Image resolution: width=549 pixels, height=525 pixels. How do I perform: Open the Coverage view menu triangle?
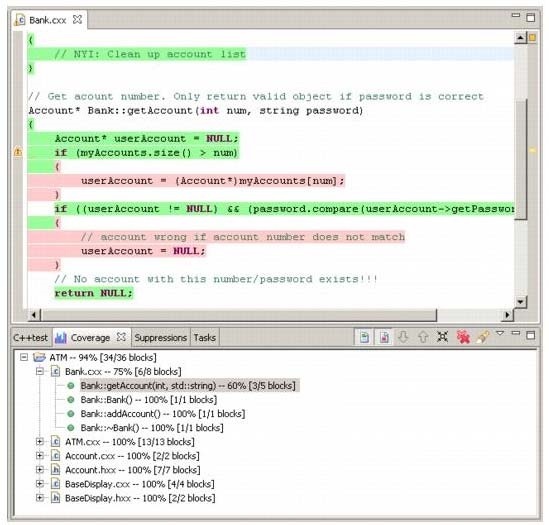tap(500, 333)
